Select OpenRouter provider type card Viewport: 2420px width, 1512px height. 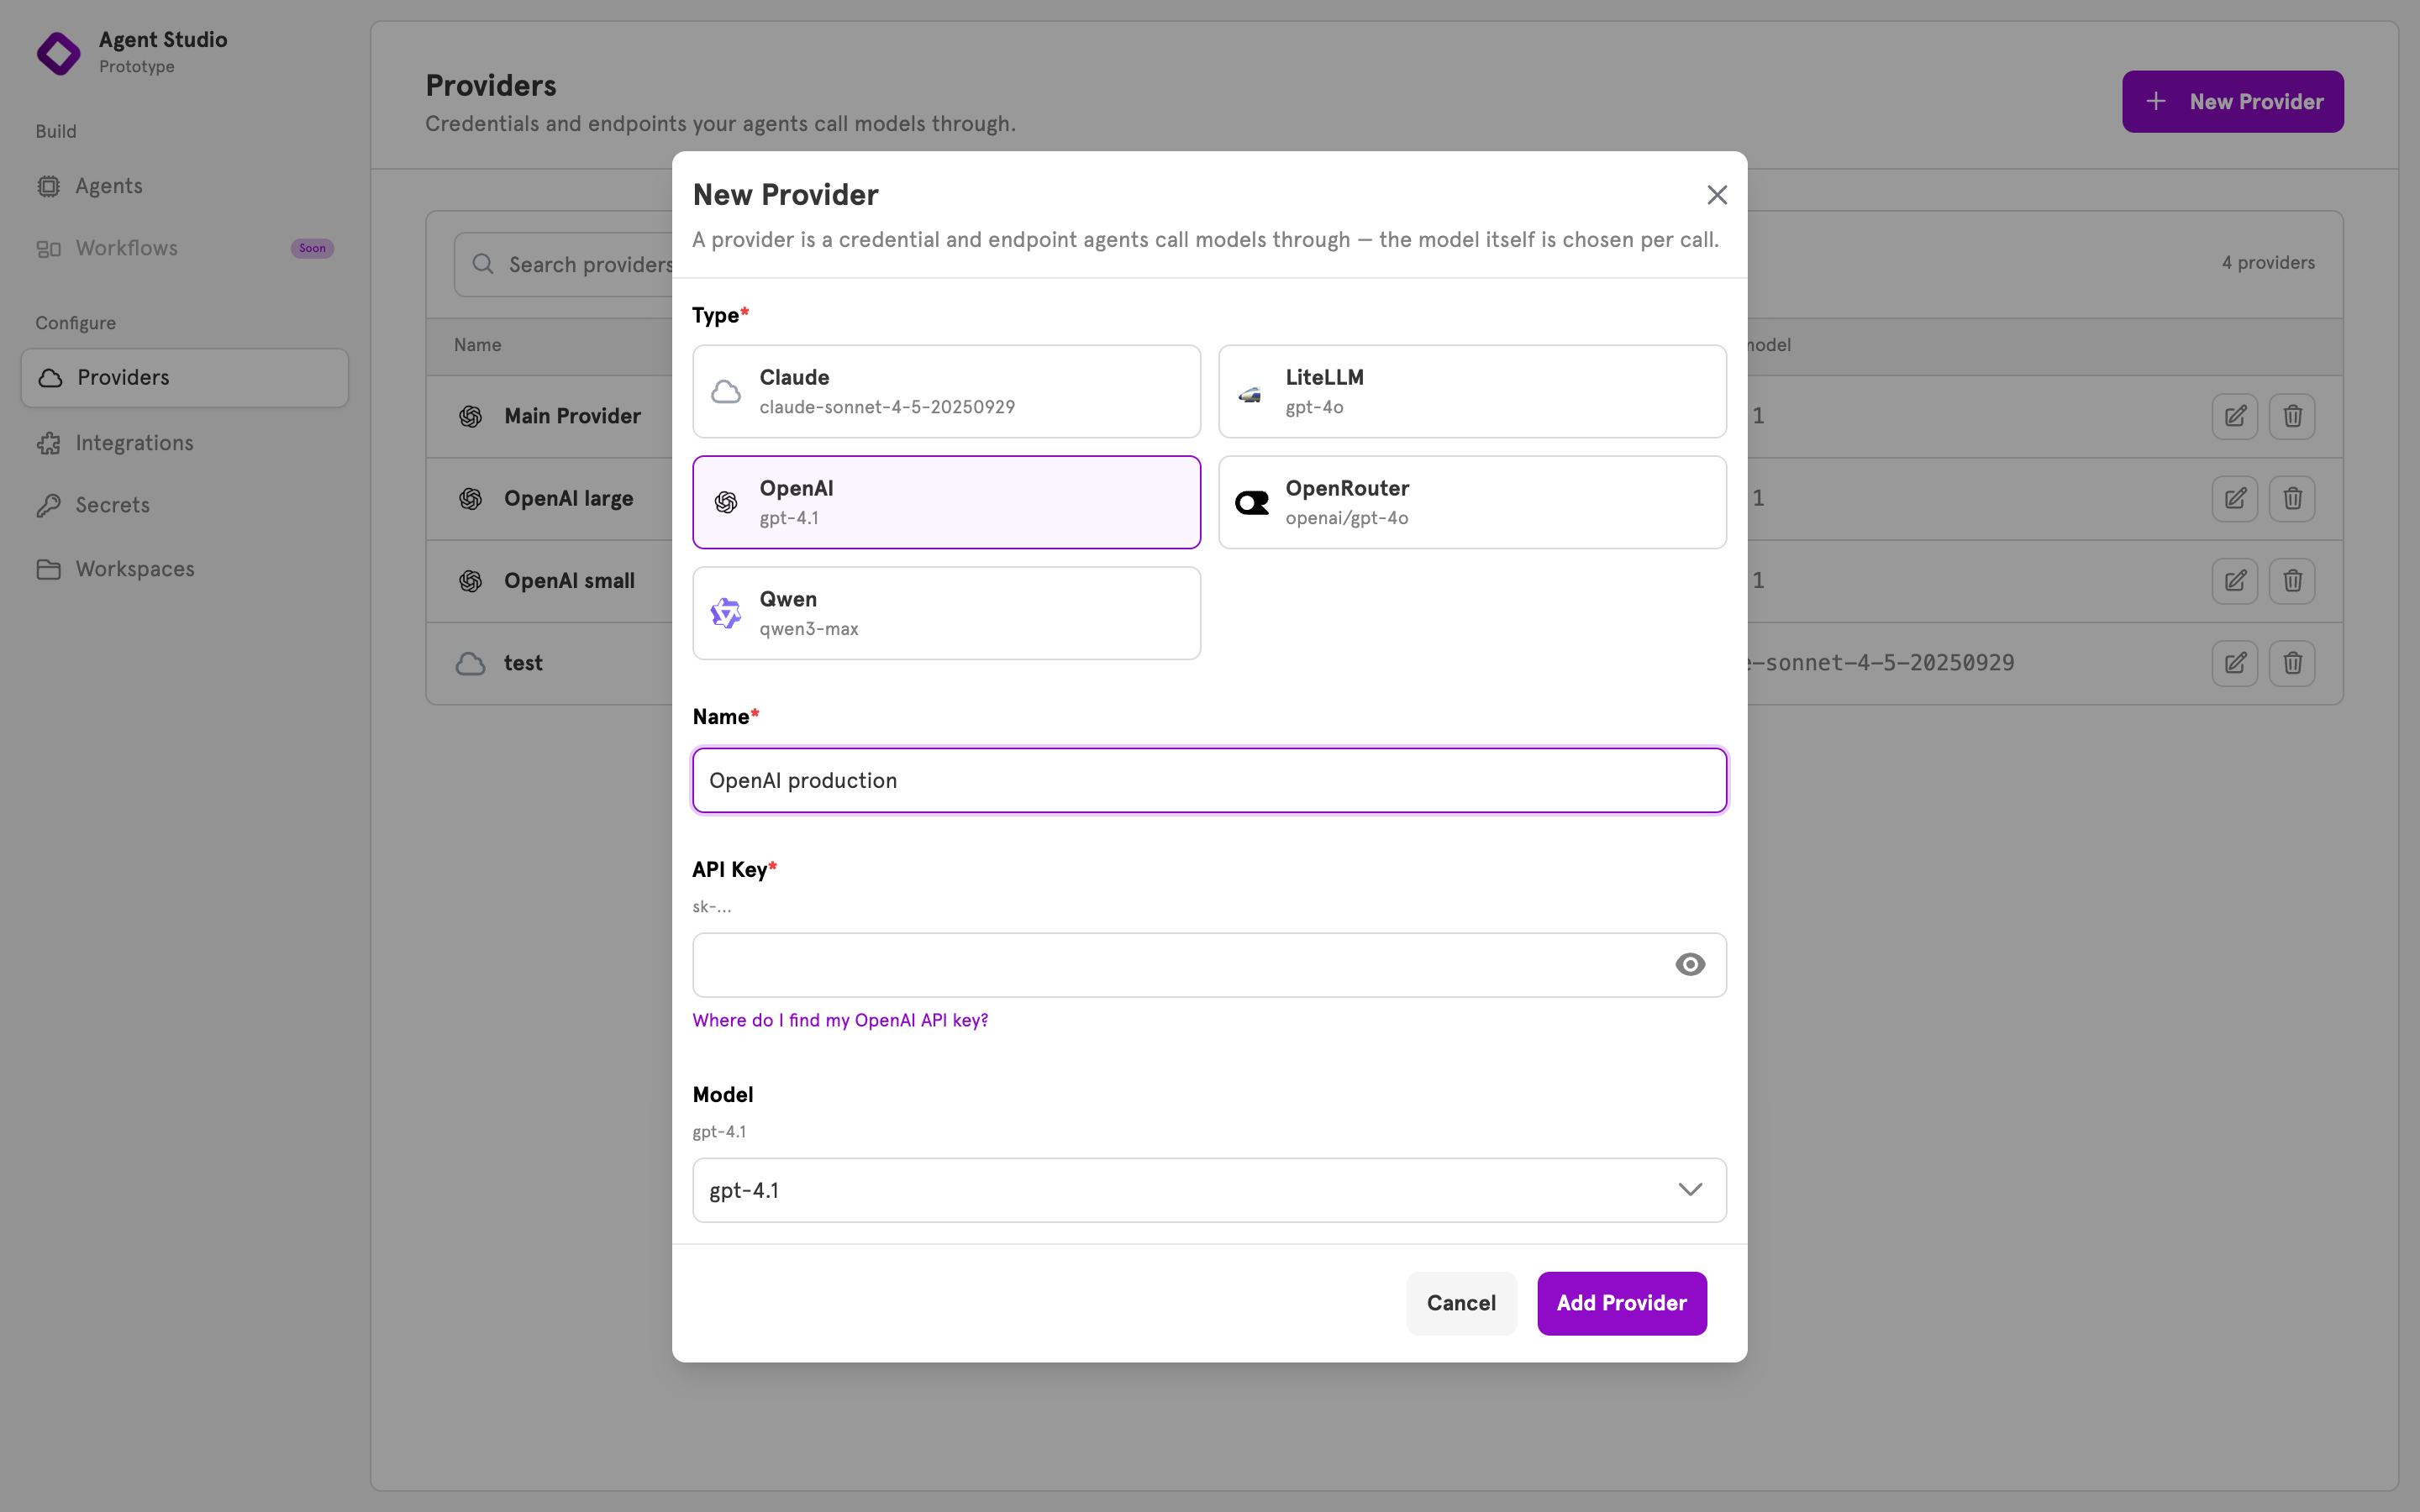point(1472,502)
